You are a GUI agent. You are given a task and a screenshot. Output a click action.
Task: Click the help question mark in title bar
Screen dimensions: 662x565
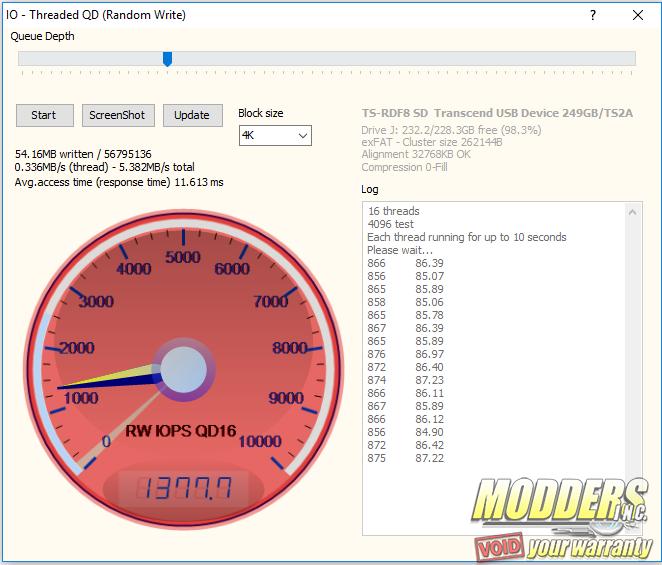pos(593,15)
